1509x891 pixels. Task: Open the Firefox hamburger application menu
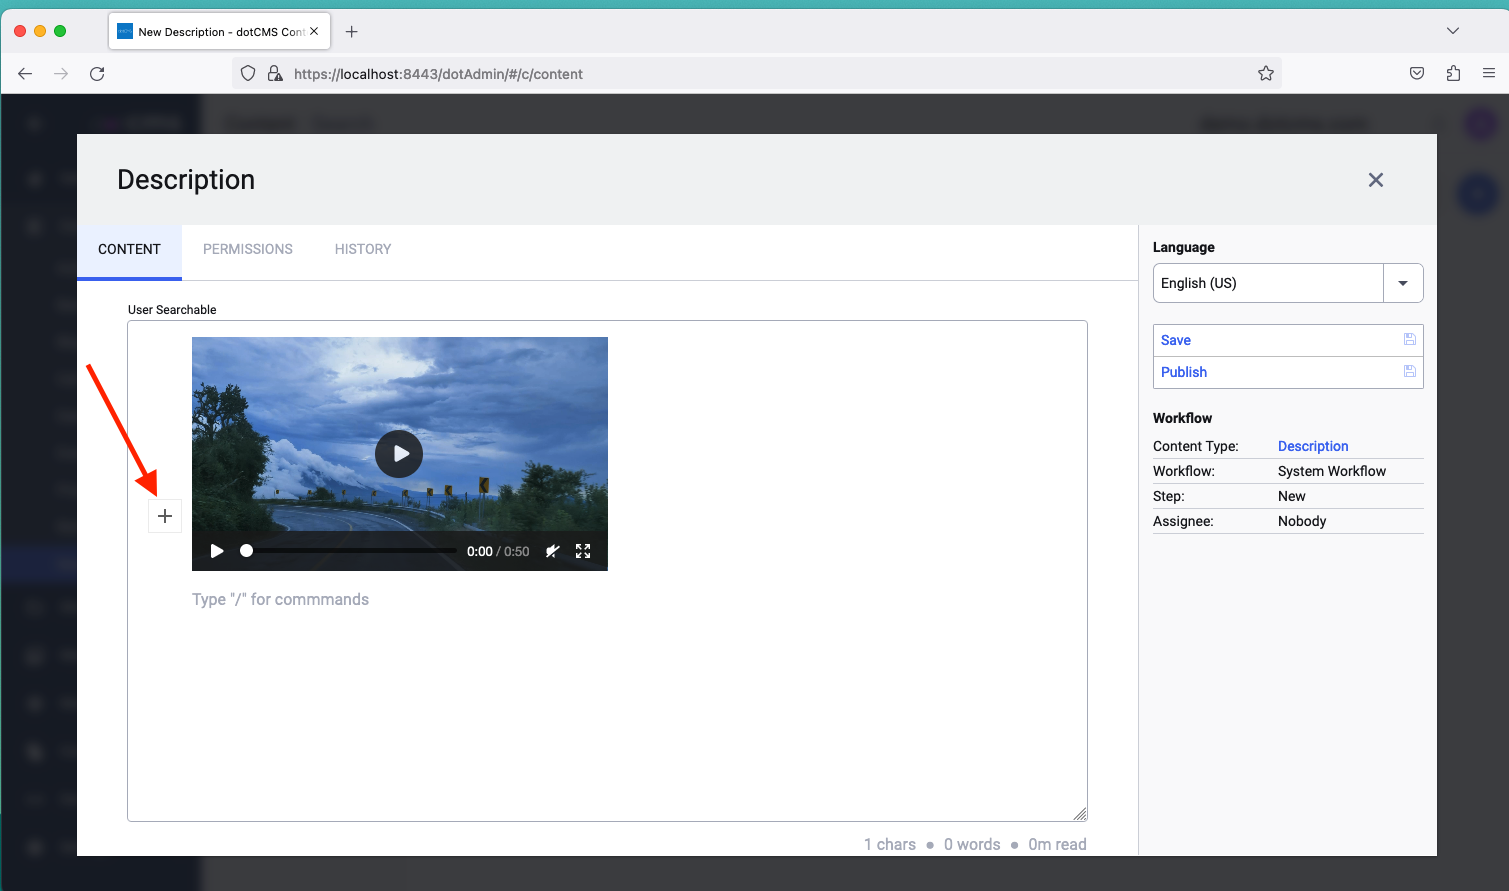click(1489, 73)
